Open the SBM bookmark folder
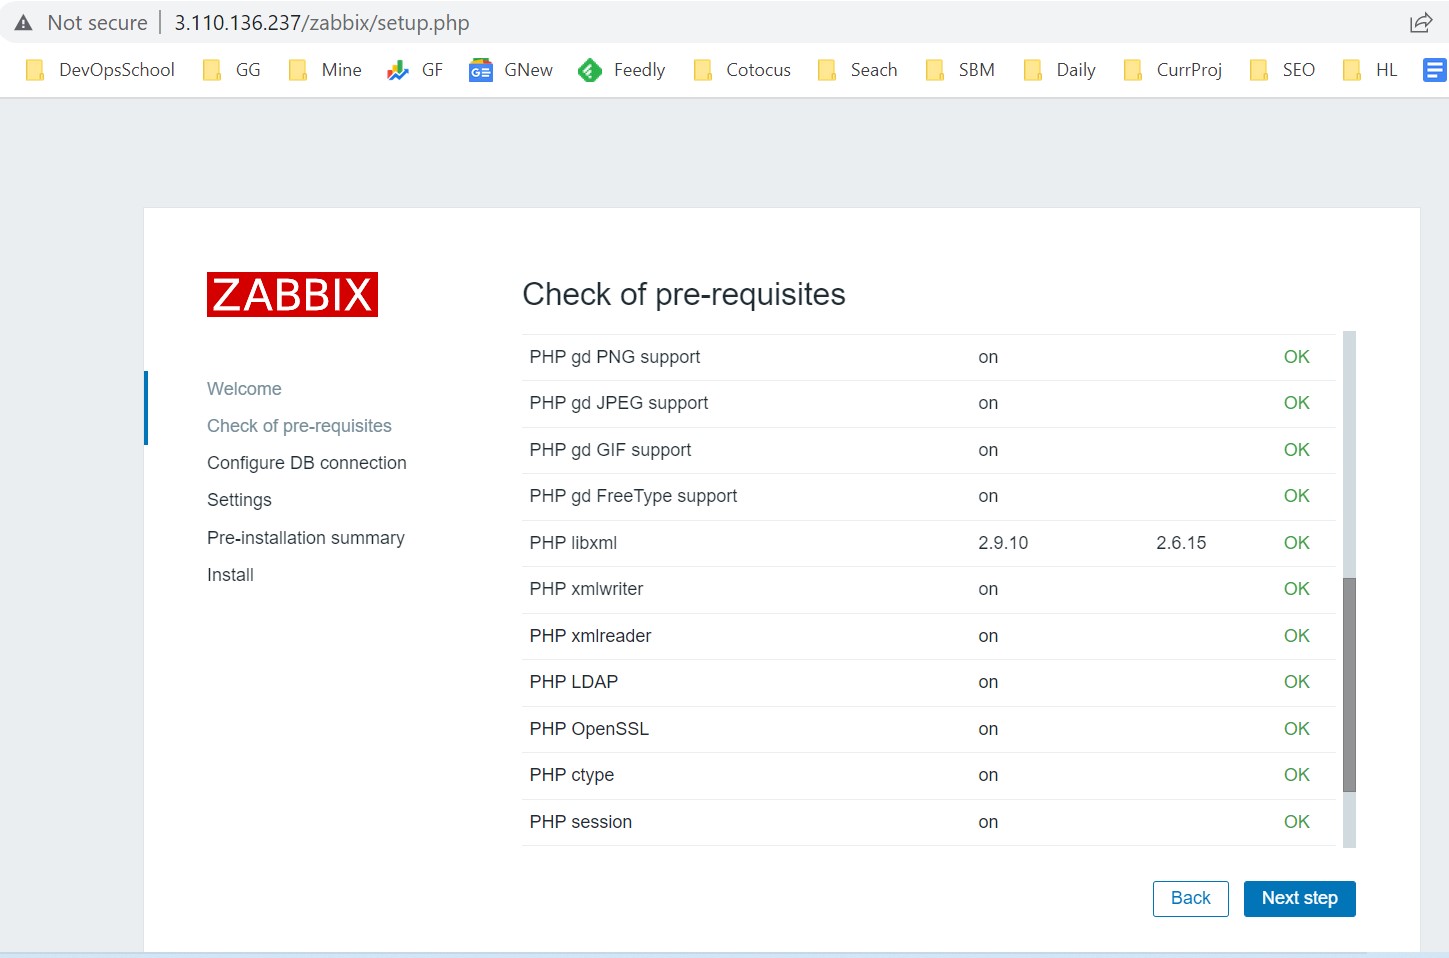 [x=960, y=70]
